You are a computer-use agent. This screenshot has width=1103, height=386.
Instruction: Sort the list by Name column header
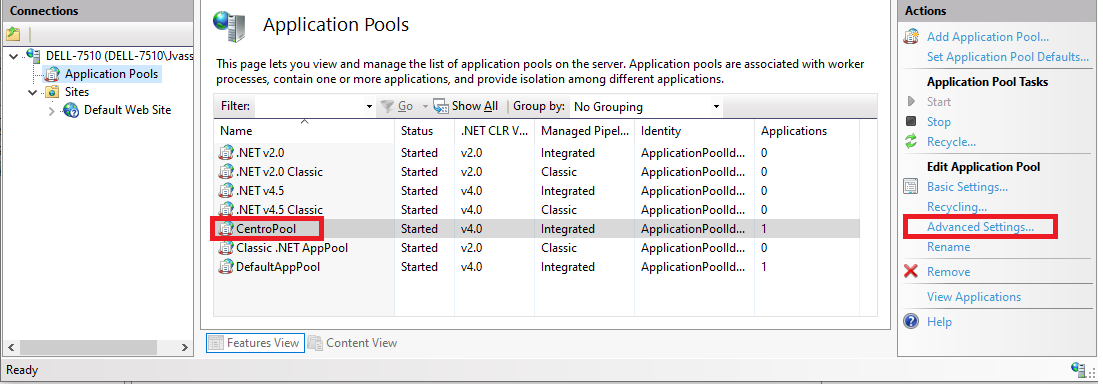(x=304, y=131)
